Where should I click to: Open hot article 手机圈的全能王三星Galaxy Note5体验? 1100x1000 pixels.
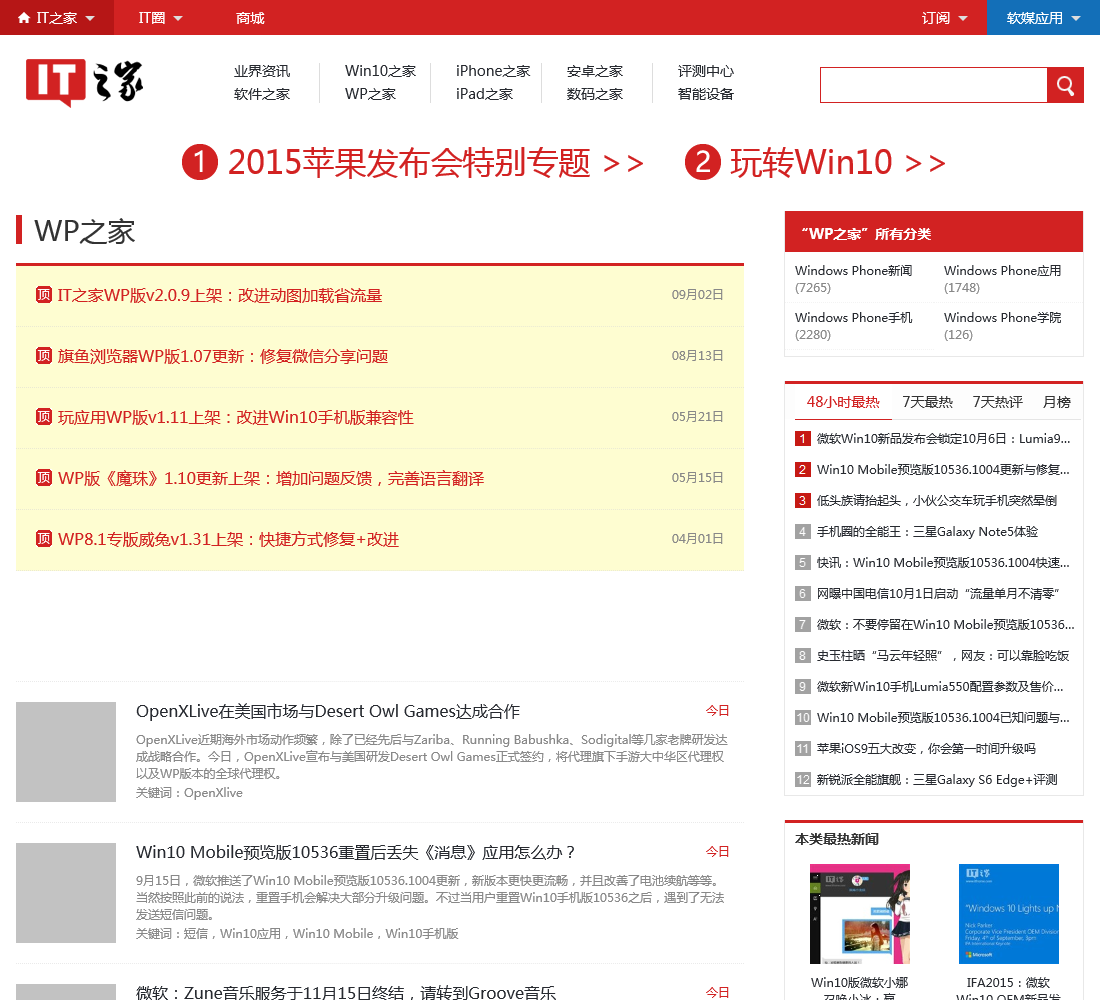point(927,531)
